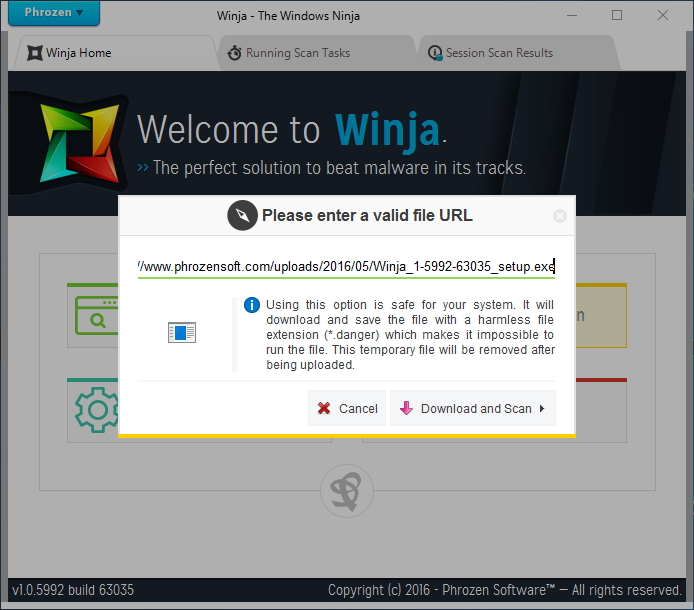Click the green browser search tile icon
Screen dimensions: 694x610
pyautogui.click(x=96, y=315)
